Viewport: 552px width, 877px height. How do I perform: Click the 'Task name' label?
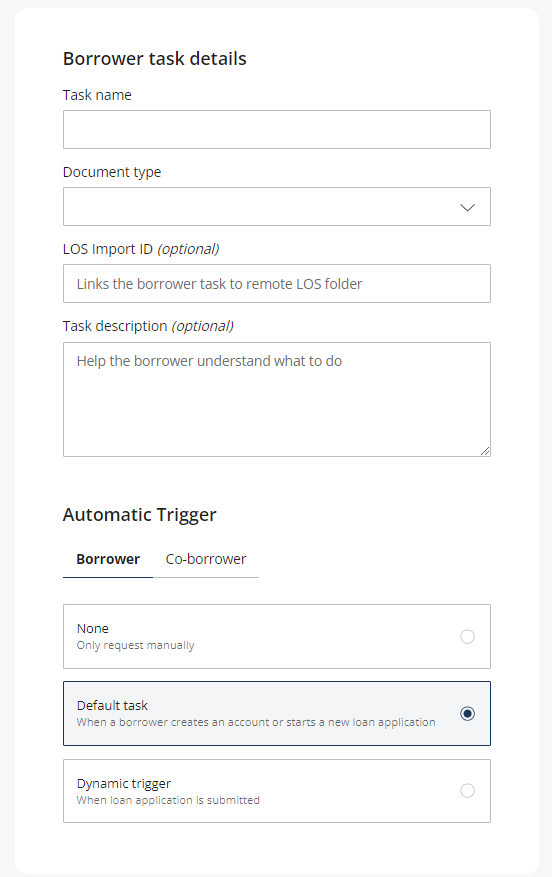pyautogui.click(x=97, y=95)
